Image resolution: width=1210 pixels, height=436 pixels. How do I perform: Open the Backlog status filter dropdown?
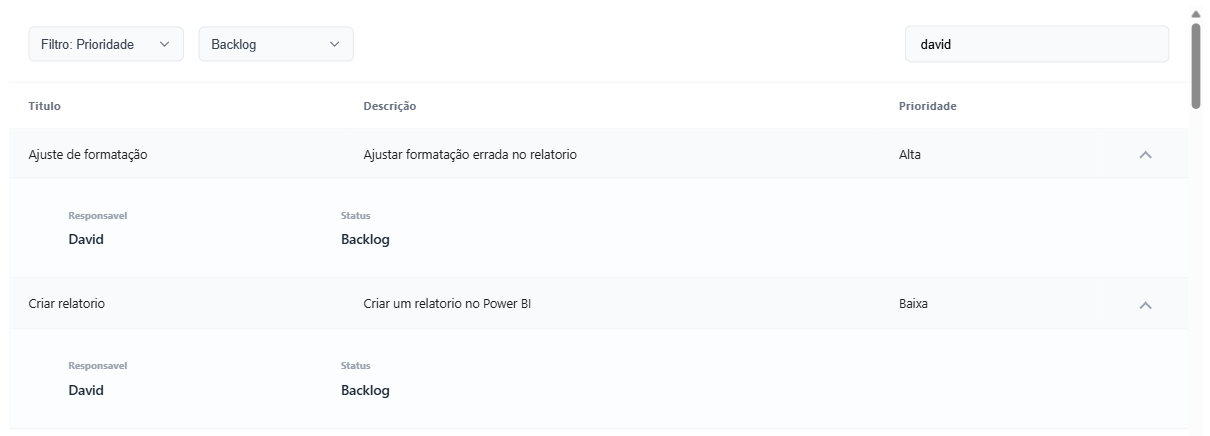[275, 44]
